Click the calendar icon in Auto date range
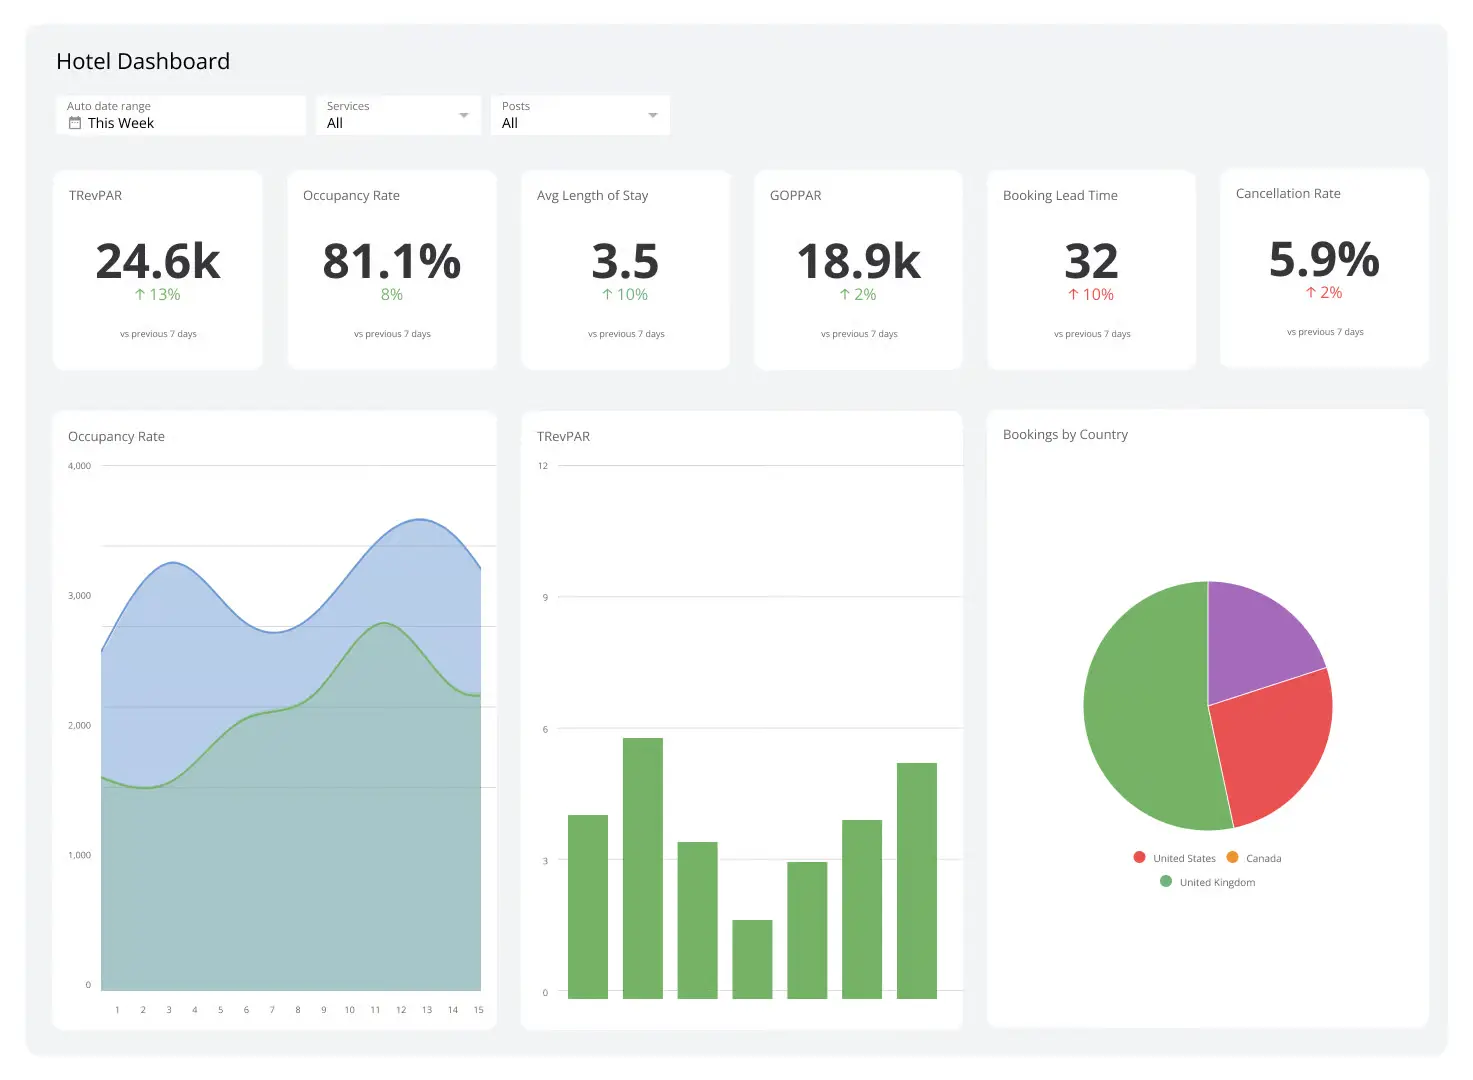This screenshot has height=1080, width=1473. (x=75, y=122)
